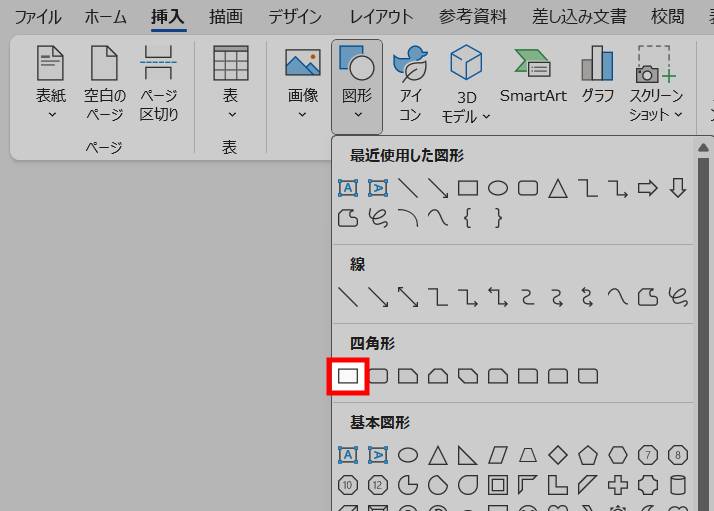The height and width of the screenshot is (511, 714).
Task: Choose the heptagon shape labeled 7
Action: [x=648, y=455]
